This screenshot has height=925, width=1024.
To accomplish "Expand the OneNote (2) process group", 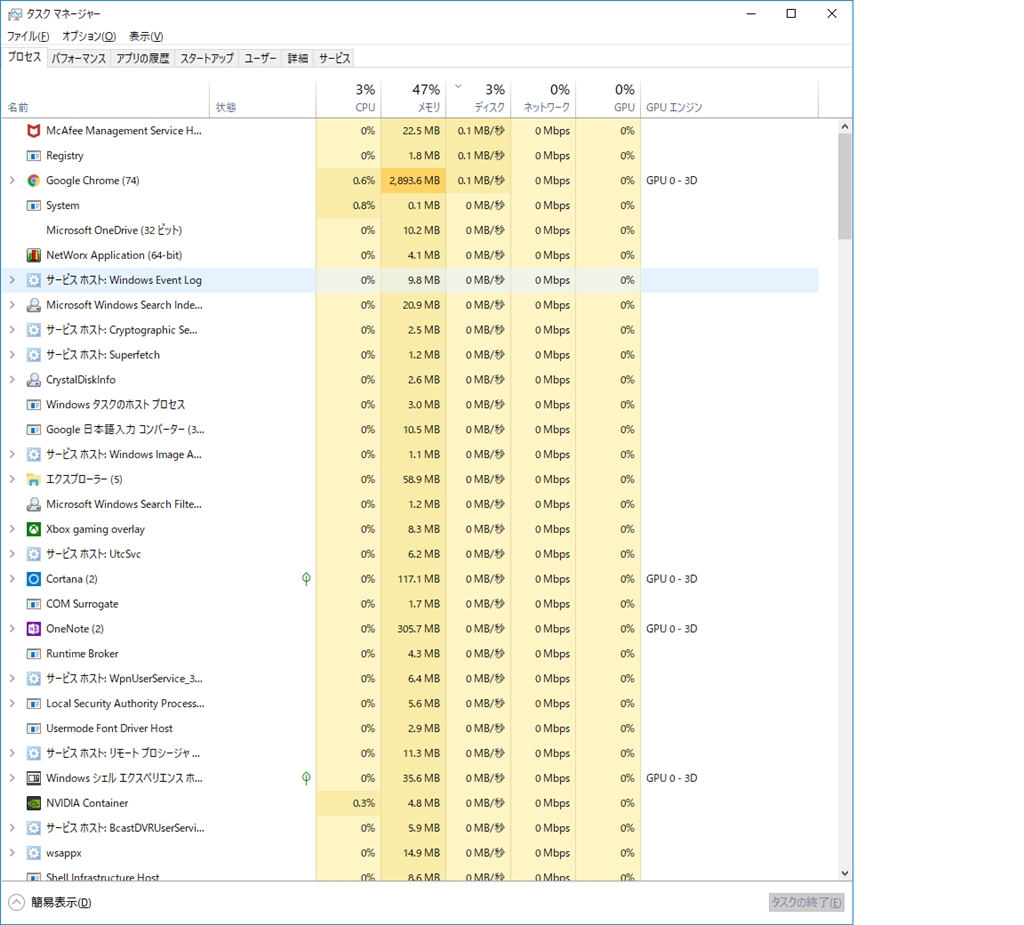I will pos(12,628).
